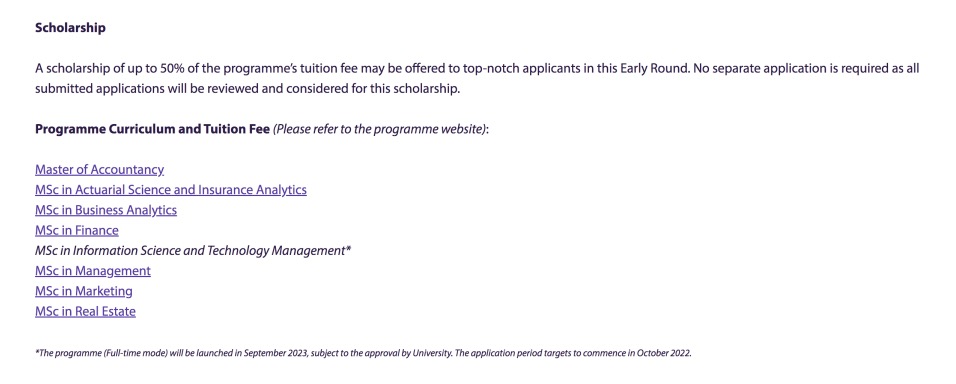Image resolution: width=956 pixels, height=384 pixels.
Task: Click 'October 2022' at the footnote's end
Action: [x=664, y=354]
